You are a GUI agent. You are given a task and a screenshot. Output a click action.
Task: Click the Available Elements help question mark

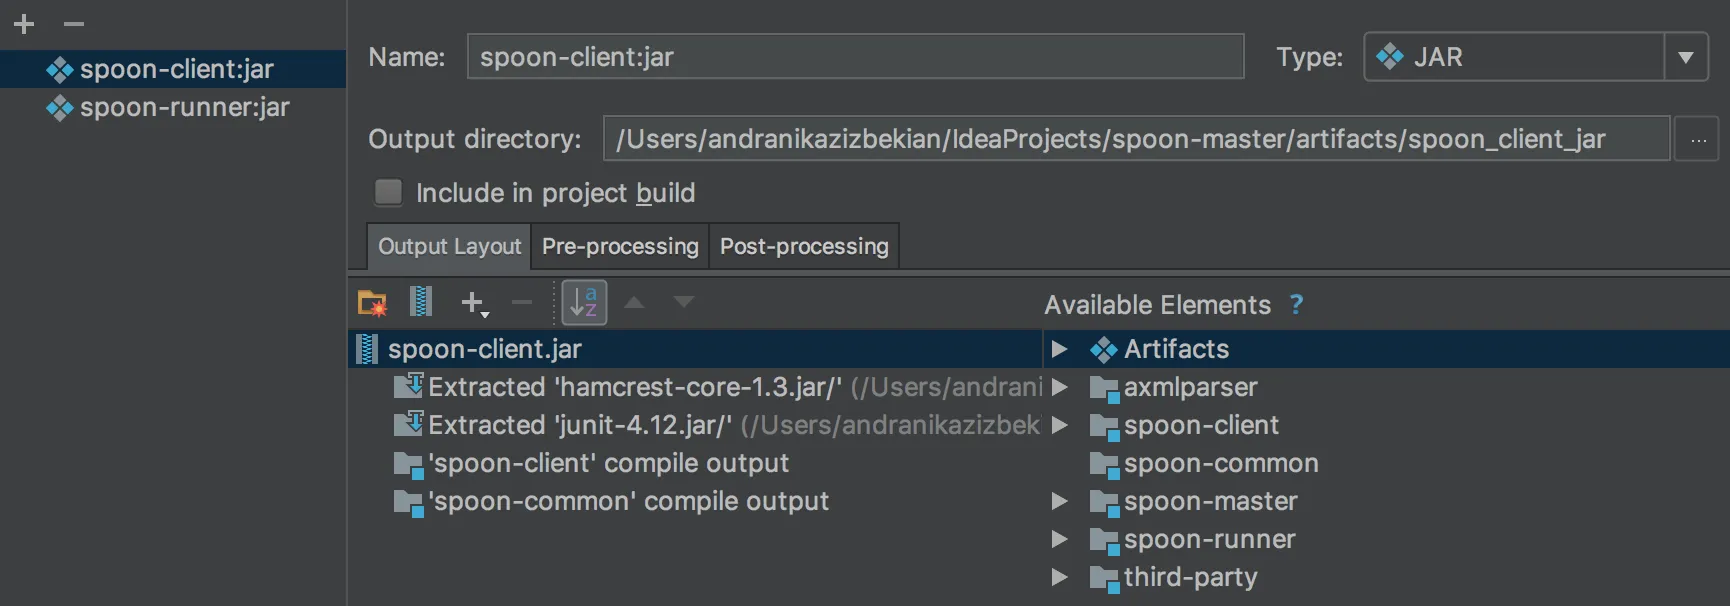[1296, 305]
